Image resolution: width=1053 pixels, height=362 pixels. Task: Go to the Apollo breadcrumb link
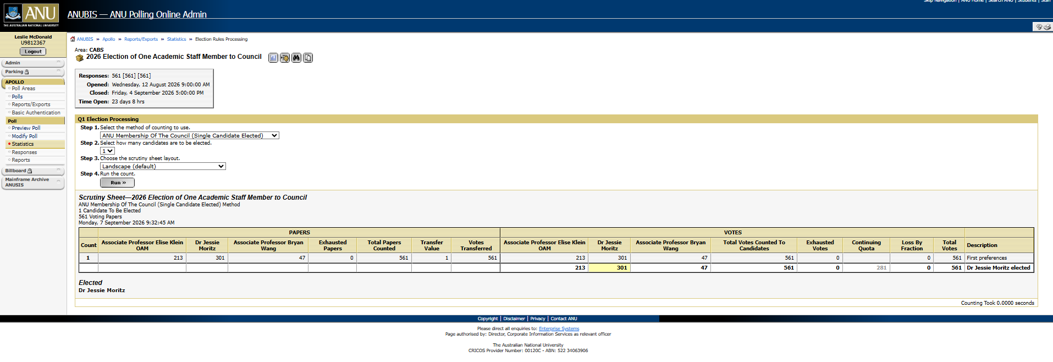pos(109,40)
